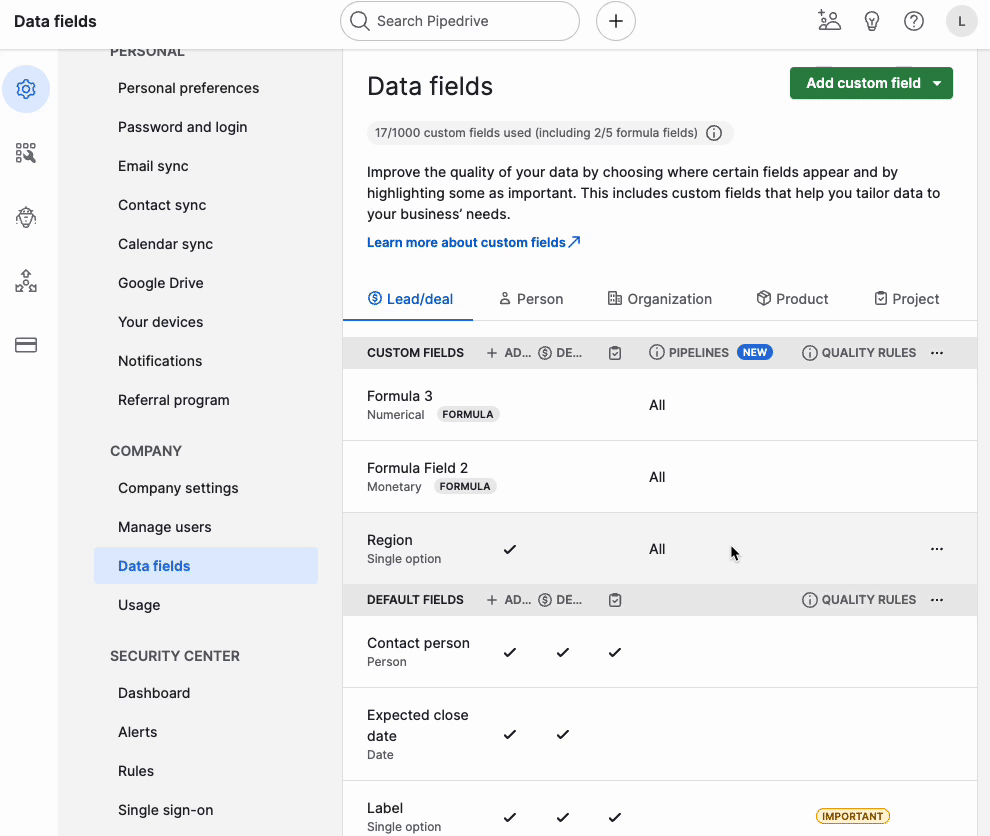990x836 pixels.
Task: Open Learn more about custom fields link
Action: [474, 242]
